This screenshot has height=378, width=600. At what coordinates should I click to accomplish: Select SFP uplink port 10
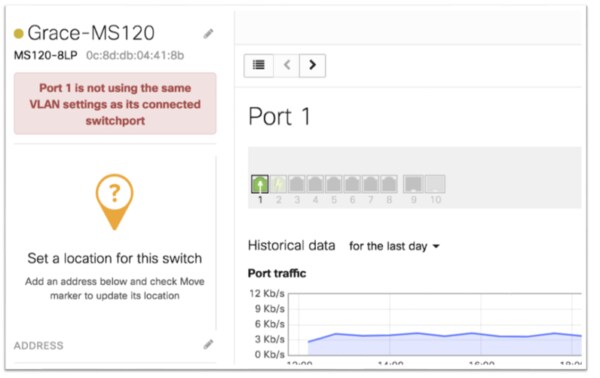pos(435,184)
